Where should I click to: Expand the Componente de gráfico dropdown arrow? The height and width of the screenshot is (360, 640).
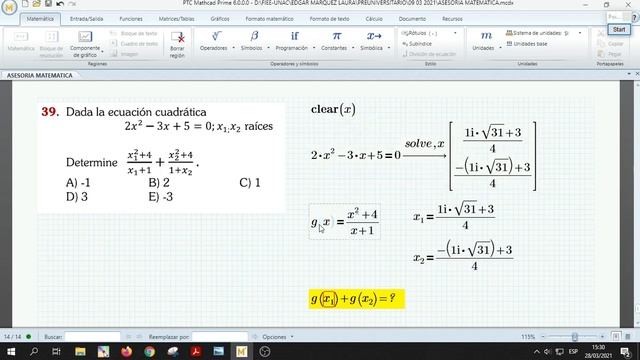(x=102, y=51)
